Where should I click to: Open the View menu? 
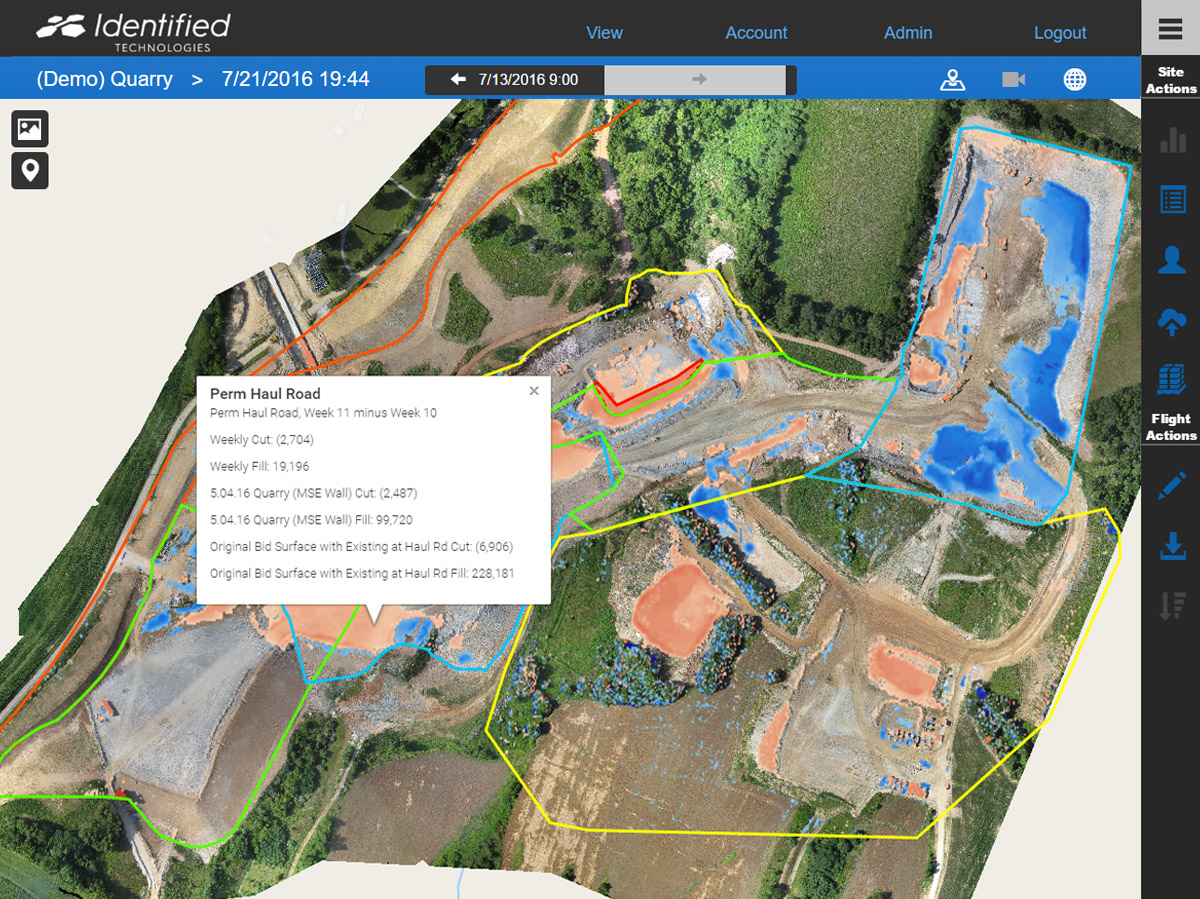pyautogui.click(x=604, y=33)
